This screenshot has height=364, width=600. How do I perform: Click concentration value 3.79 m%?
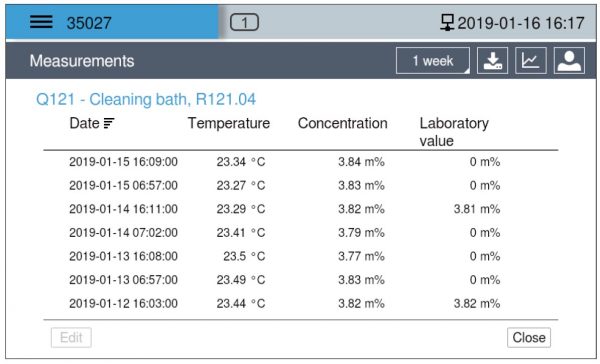click(361, 233)
